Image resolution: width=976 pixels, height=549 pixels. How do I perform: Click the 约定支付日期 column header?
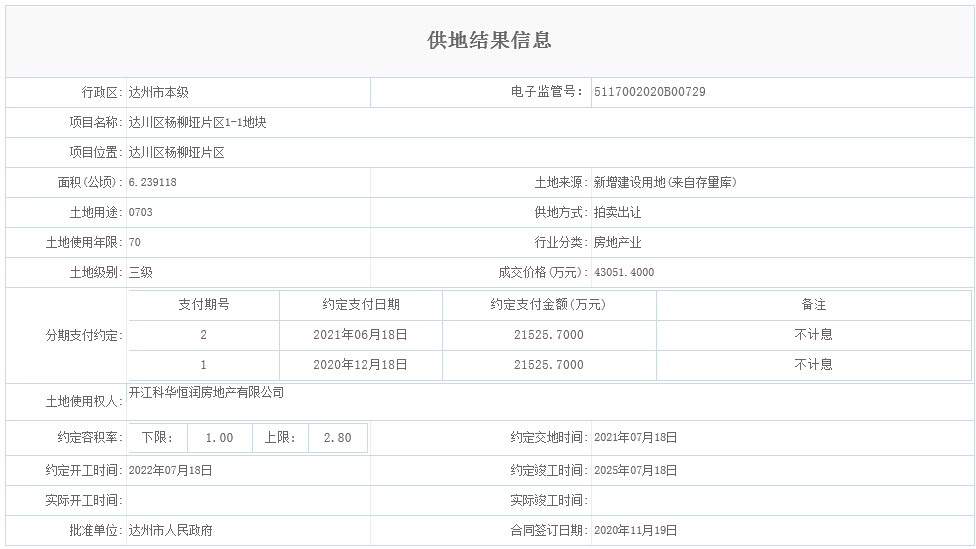point(361,305)
